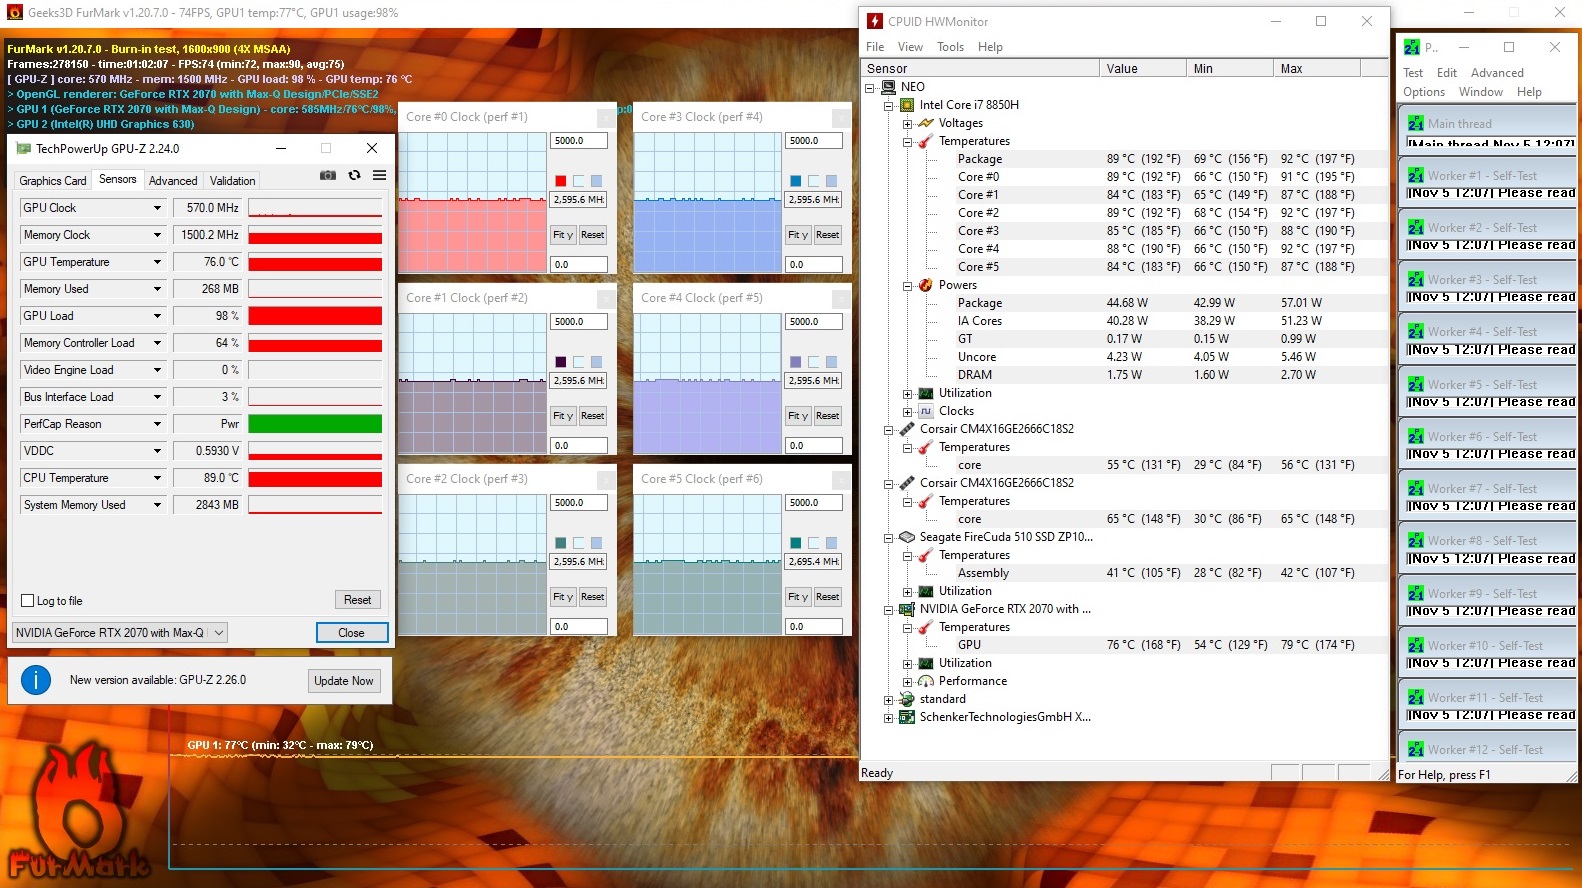Toggle the light-blue right box in Core #3 Clock

point(831,181)
